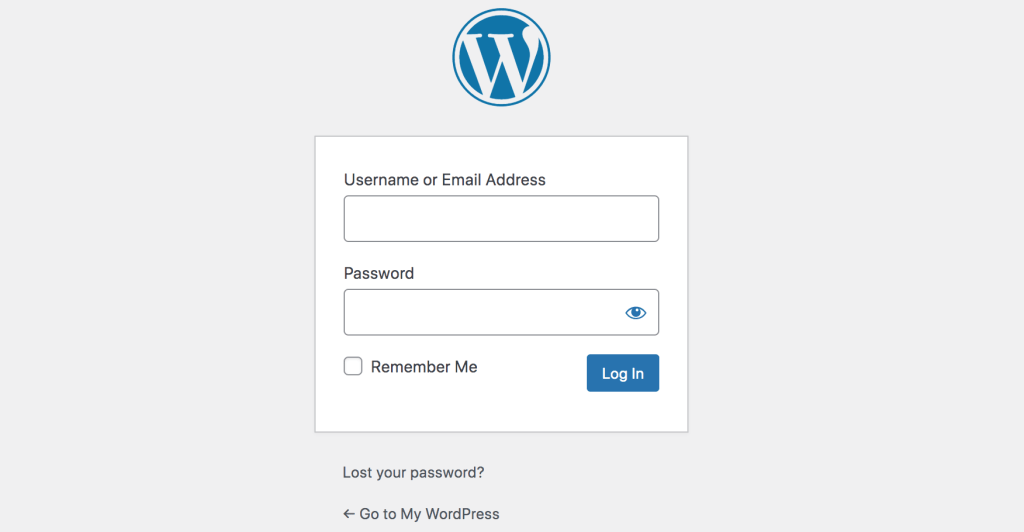Click the Remember Me label text
Screen dimensions: 1024x532
click(424, 367)
